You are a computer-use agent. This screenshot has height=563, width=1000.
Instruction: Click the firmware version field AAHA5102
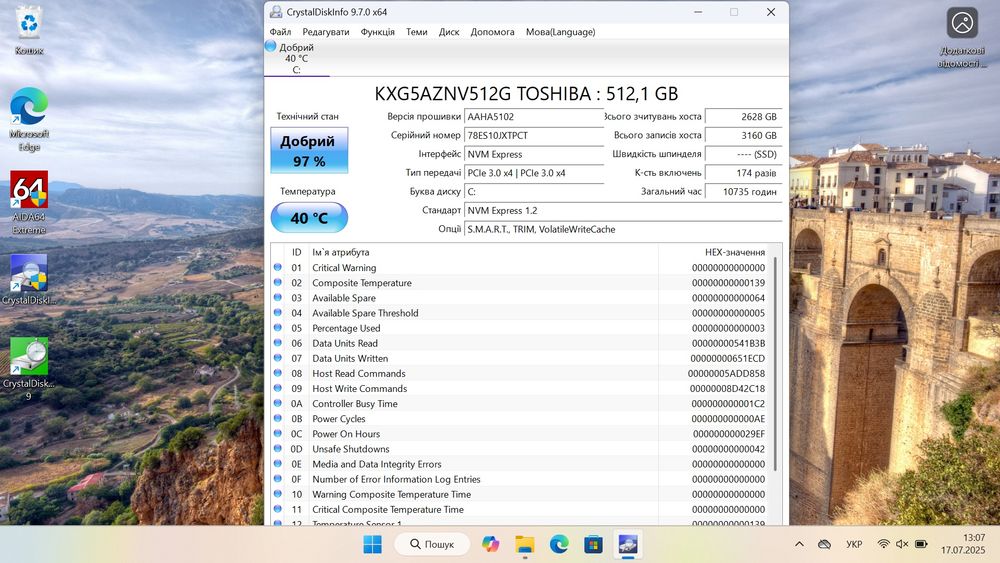[x=534, y=117]
